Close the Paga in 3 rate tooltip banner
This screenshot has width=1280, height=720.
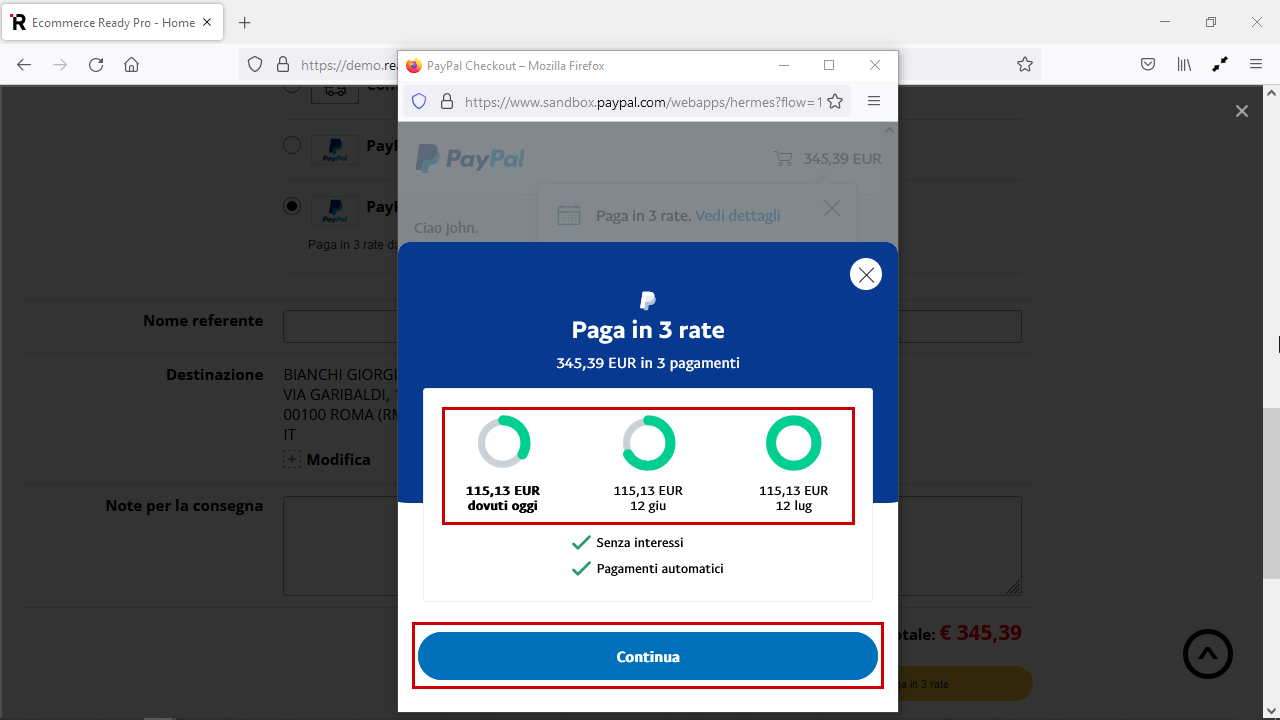tap(832, 208)
